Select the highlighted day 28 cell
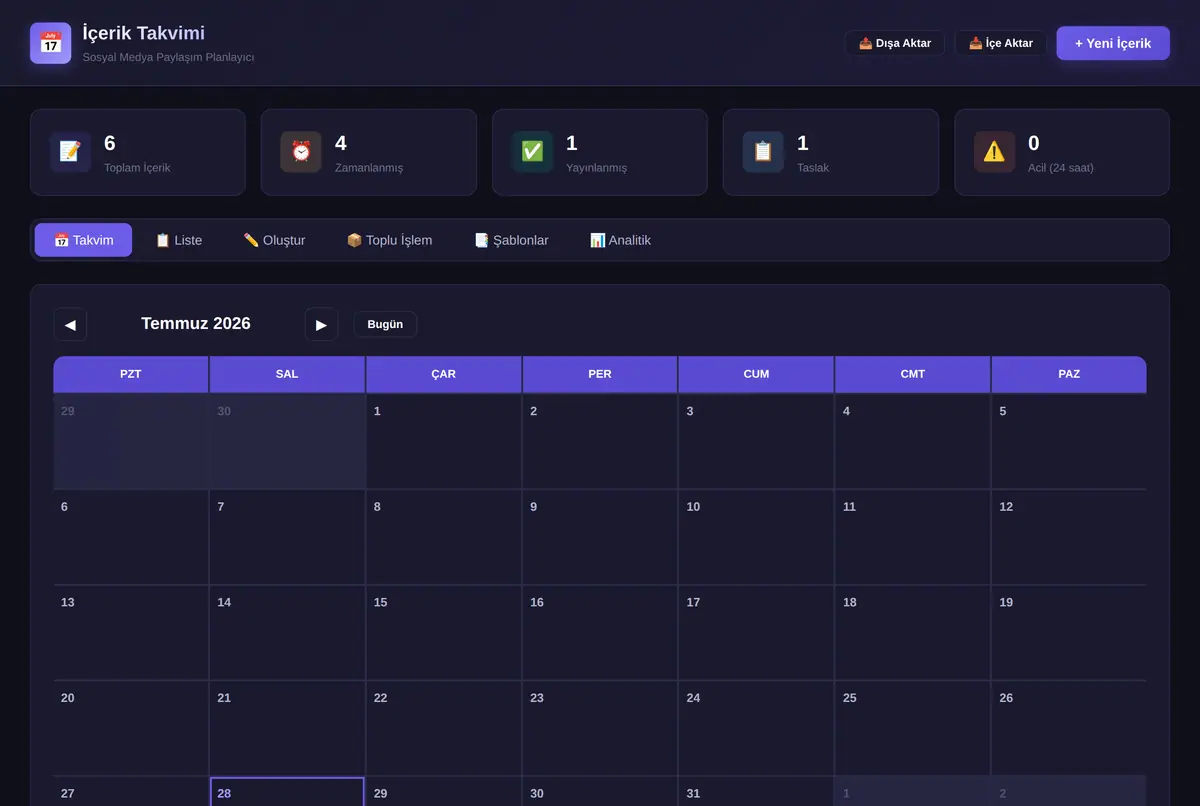Screen dimensions: 1200x806 [287, 792]
